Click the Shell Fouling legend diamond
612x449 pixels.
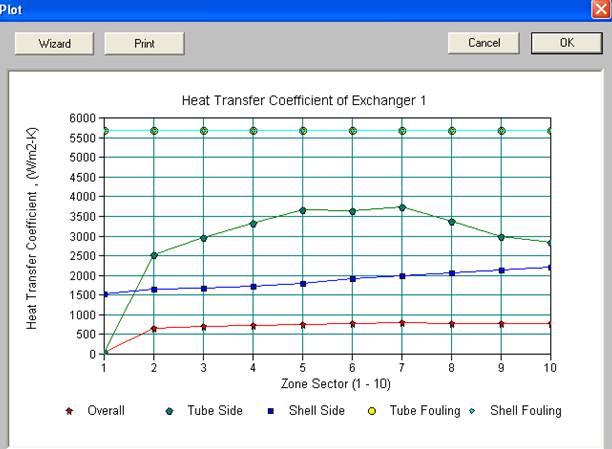pos(472,411)
